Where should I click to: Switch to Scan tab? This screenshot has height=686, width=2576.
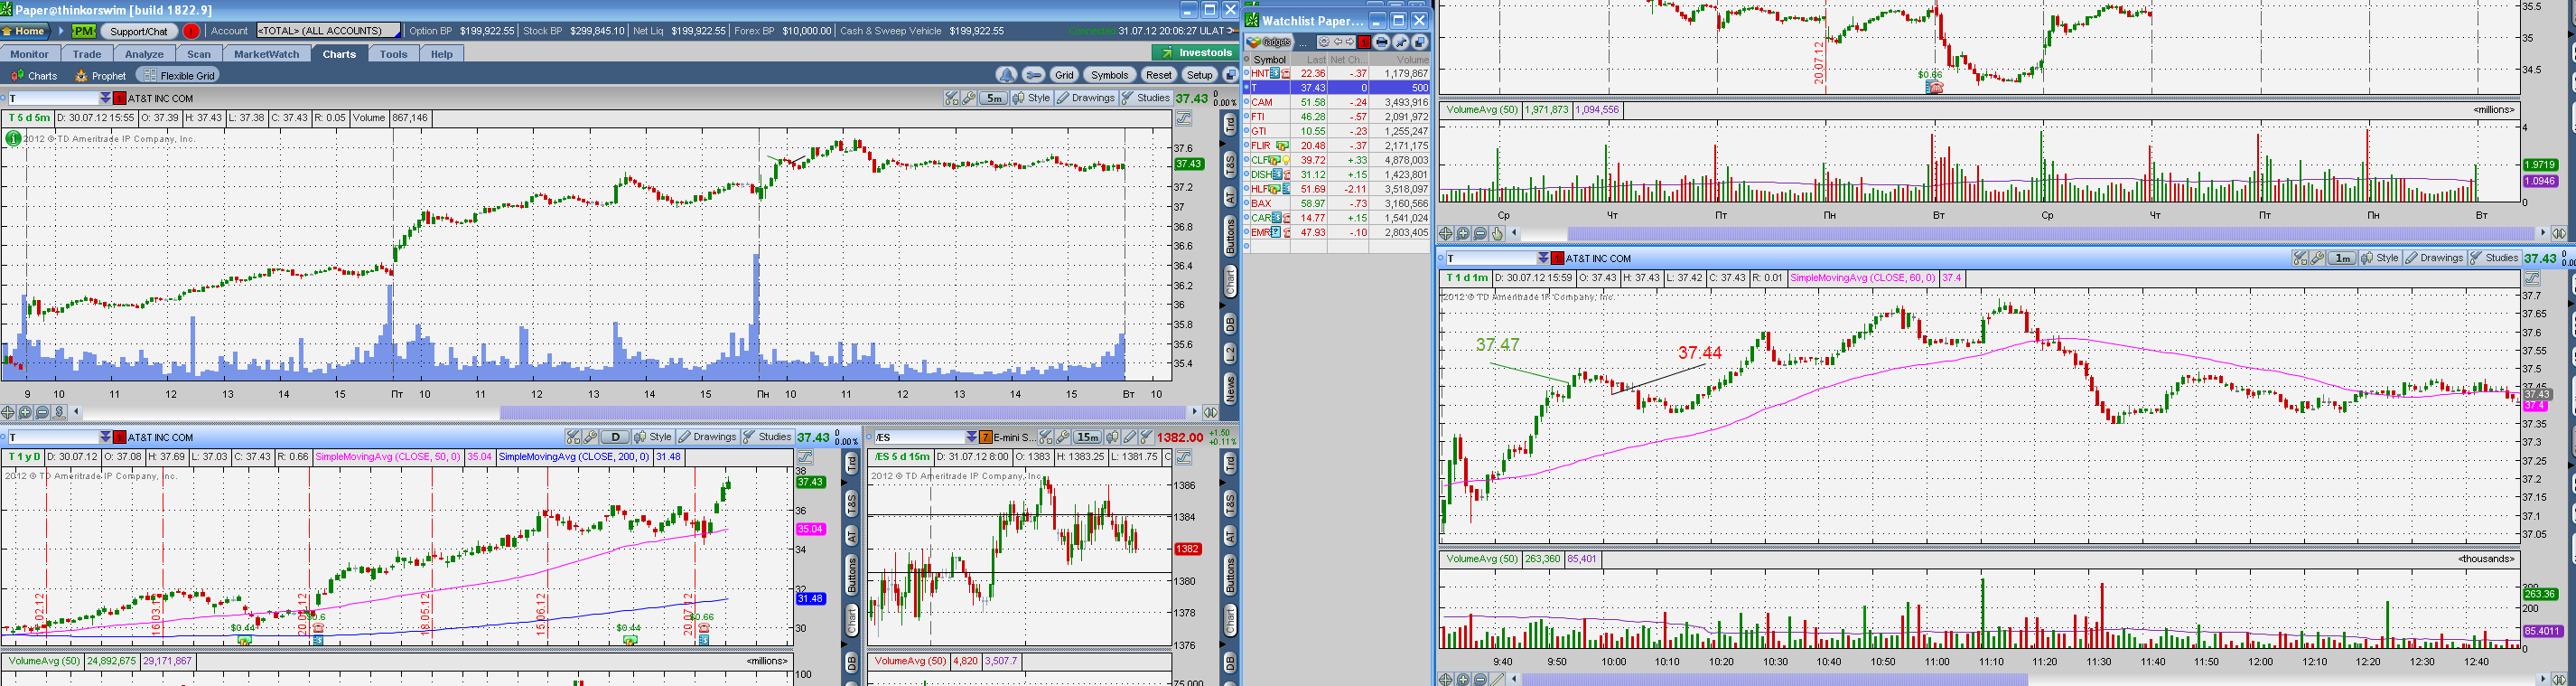199,54
